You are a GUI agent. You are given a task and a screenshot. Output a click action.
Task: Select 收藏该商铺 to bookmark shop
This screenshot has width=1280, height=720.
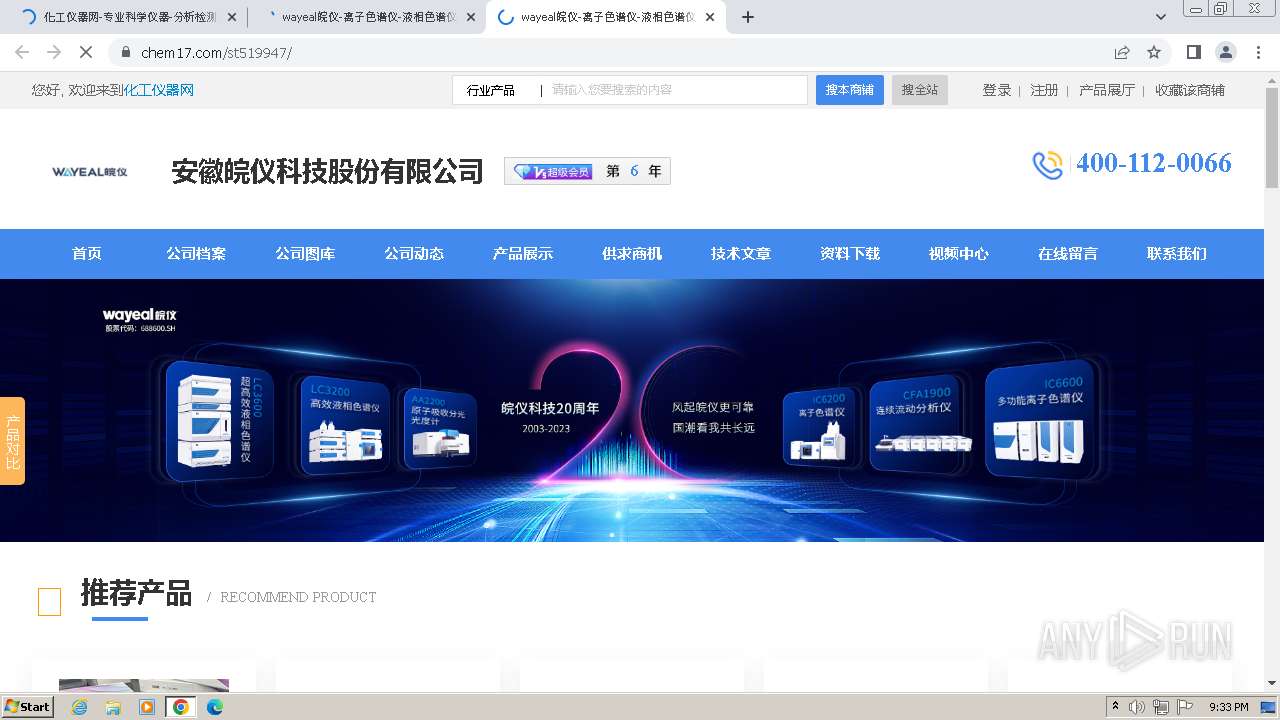point(1190,90)
